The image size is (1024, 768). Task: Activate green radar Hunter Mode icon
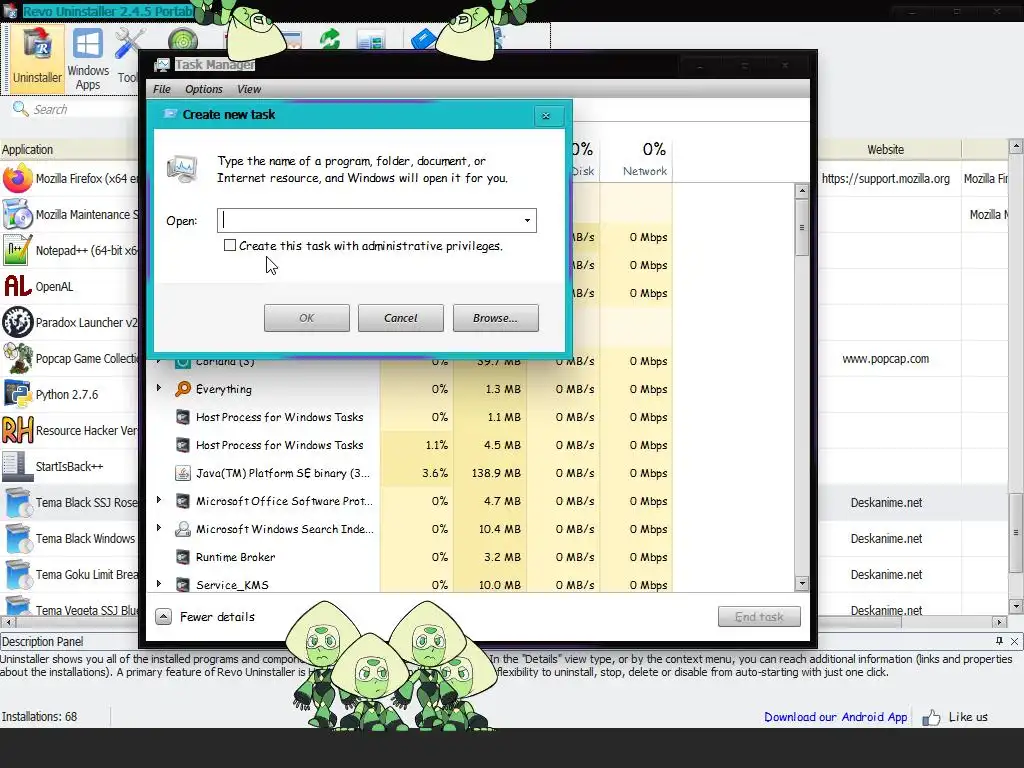(183, 40)
